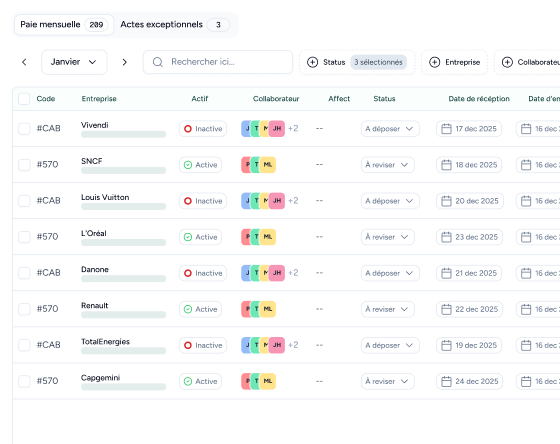The width and height of the screenshot is (560, 444).
Task: Open Renault status dropdown
Action: click(388, 309)
